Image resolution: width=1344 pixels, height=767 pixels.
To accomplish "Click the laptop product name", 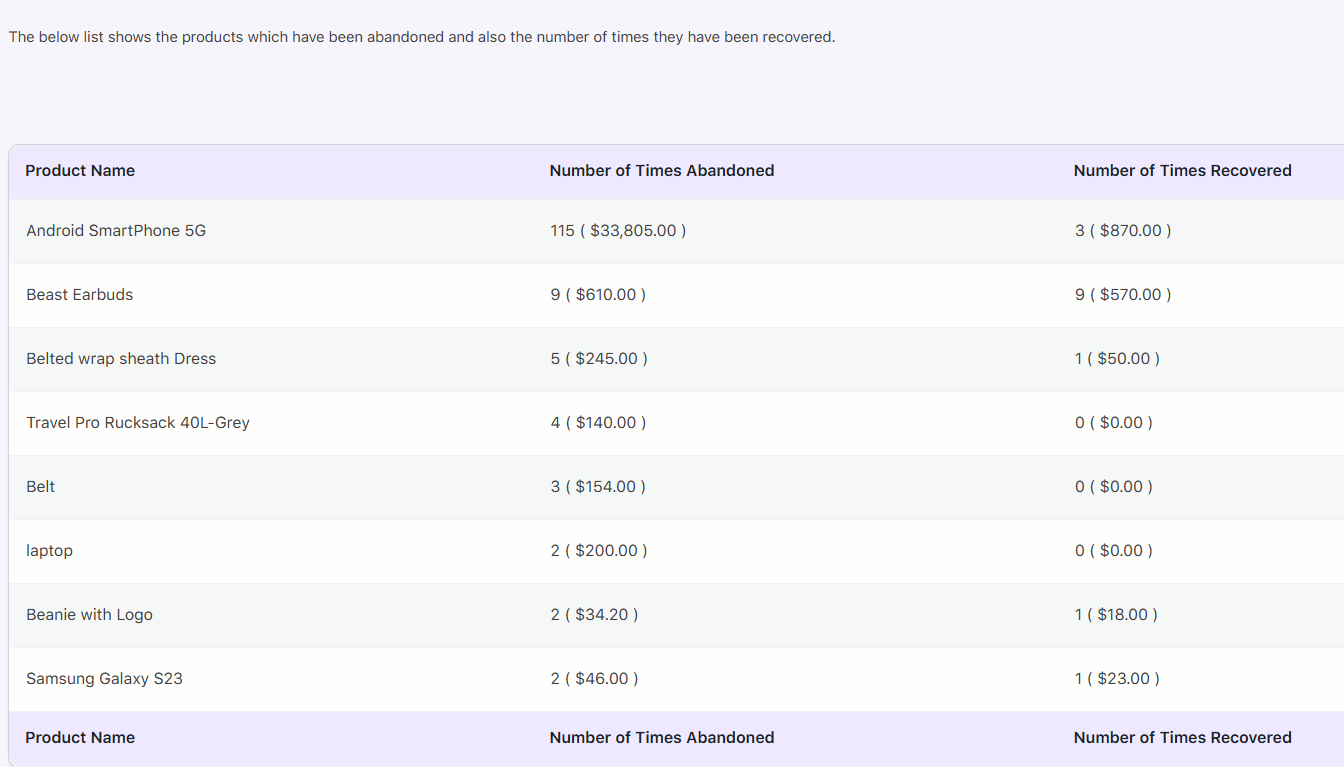I will (49, 551).
